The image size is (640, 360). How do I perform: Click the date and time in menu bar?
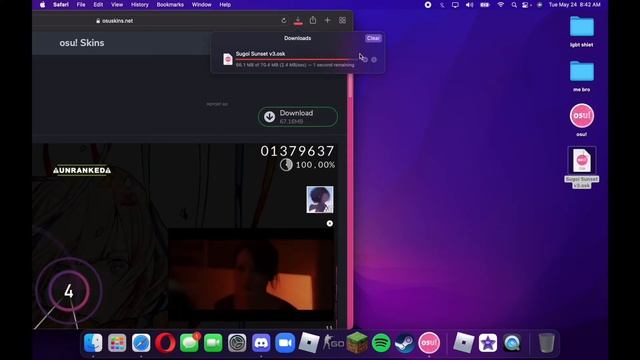[x=575, y=5]
